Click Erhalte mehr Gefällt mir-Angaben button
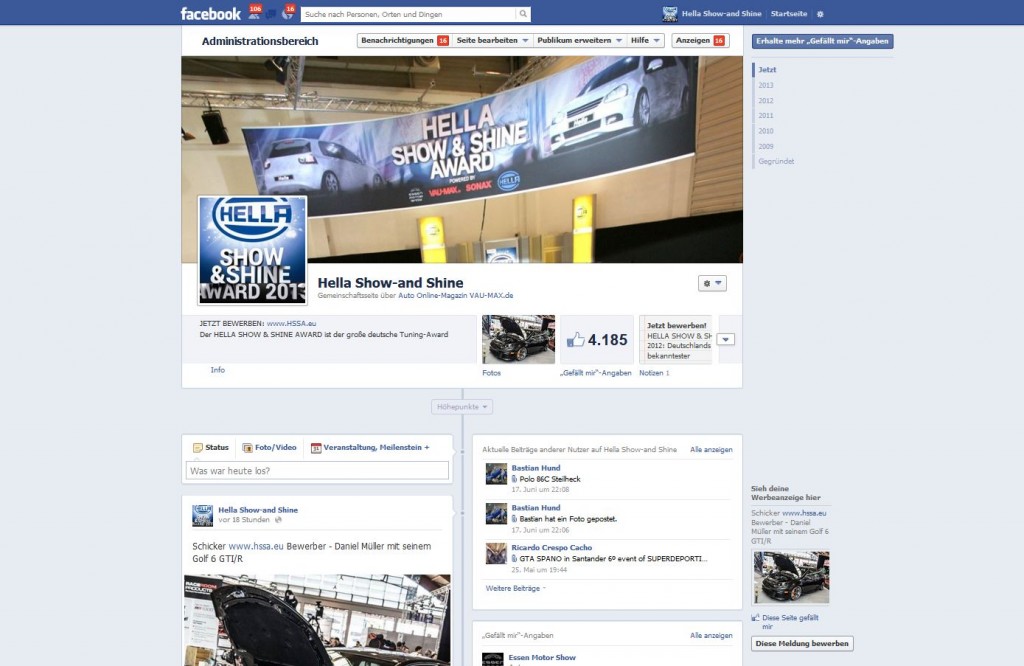1024x666 pixels. pyautogui.click(x=822, y=41)
